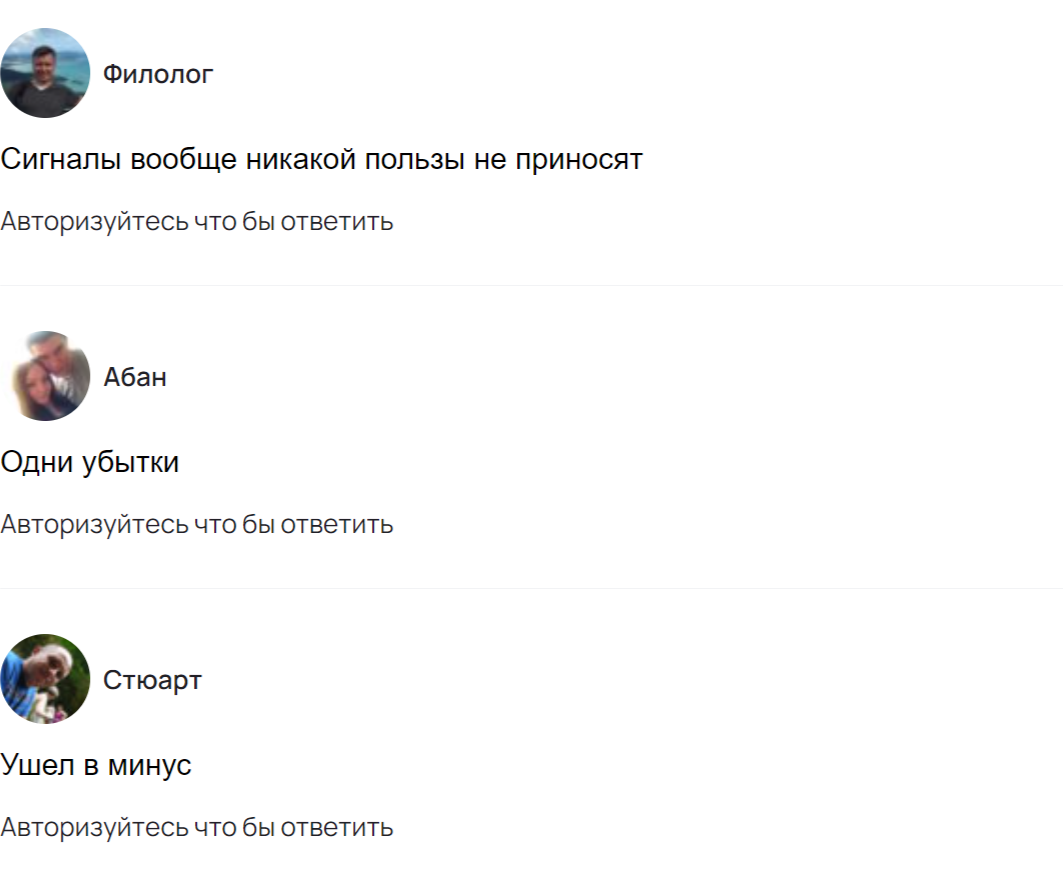Click the word "Ушел" in Стюарт's comment
The image size is (1063, 875).
pos(37,766)
